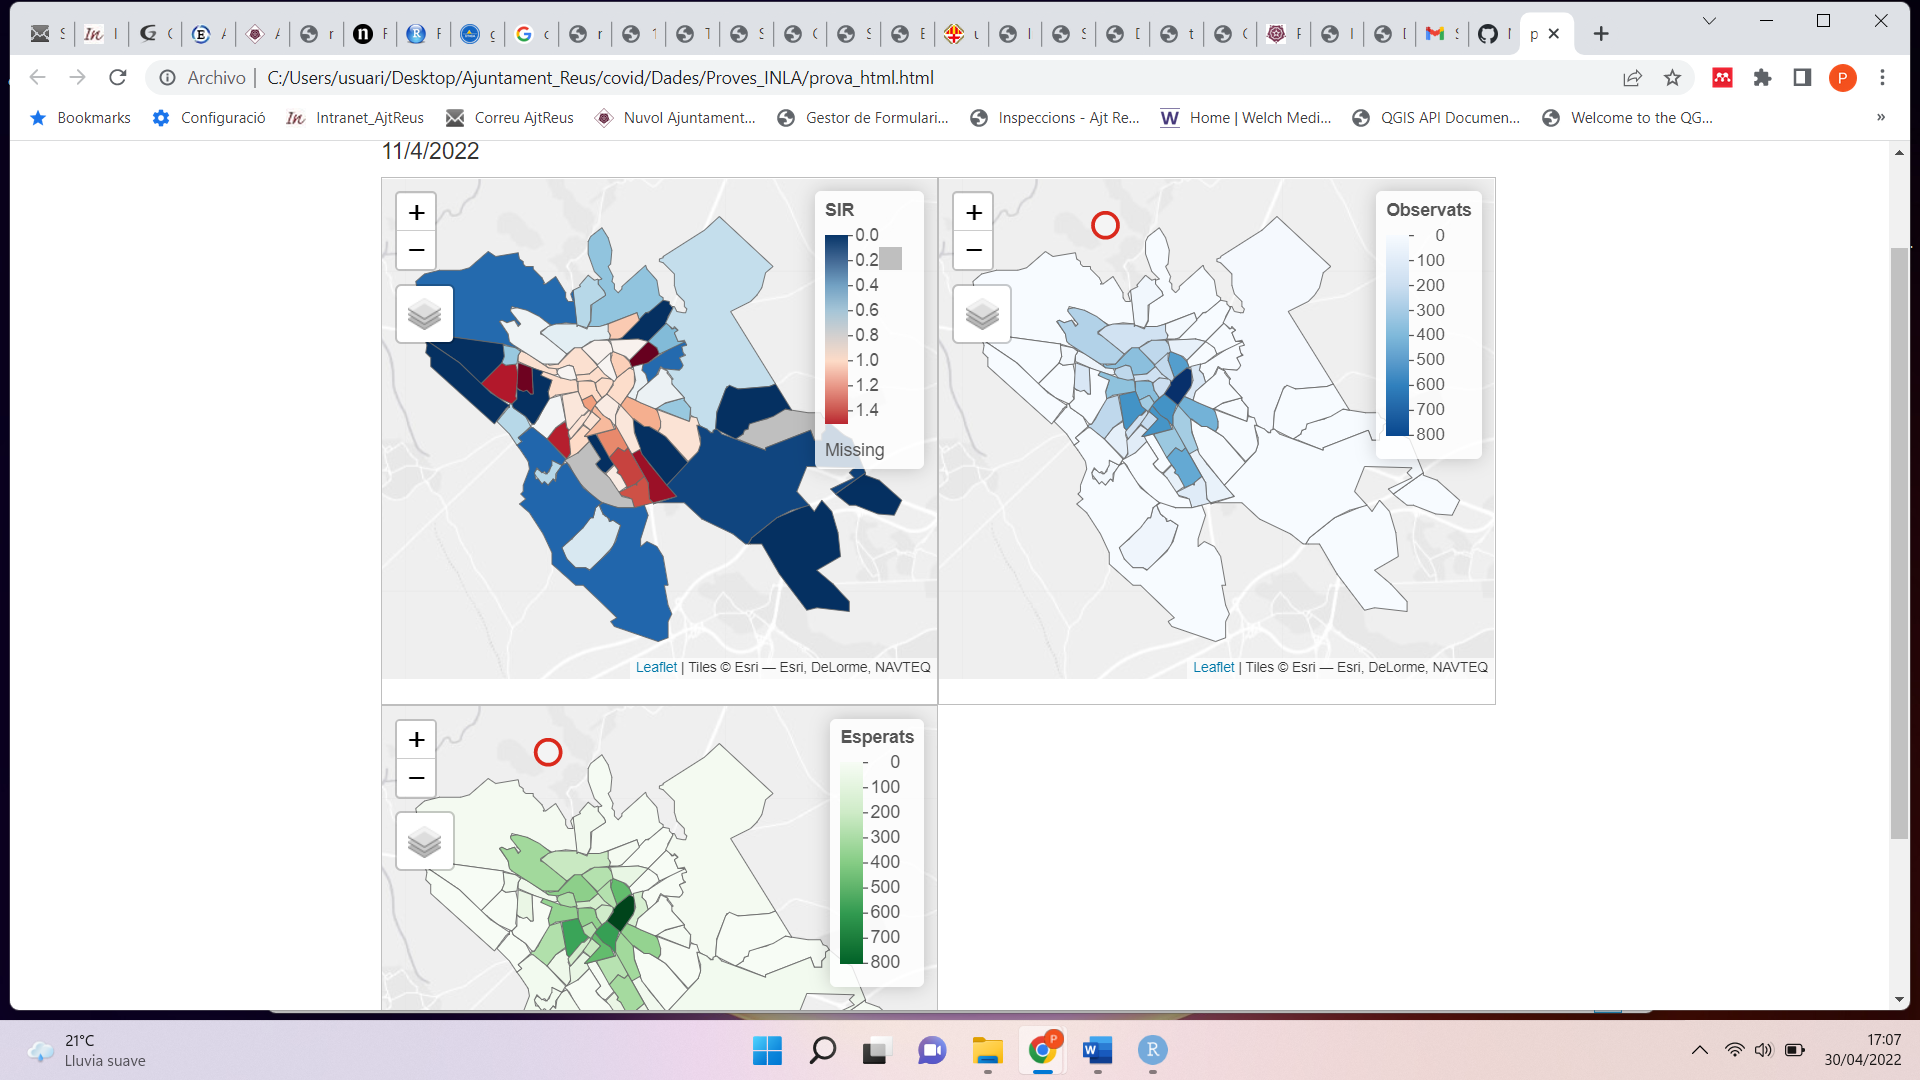Open the RStudio app from the taskbar
The height and width of the screenshot is (1080, 1920).
coord(1153,1051)
